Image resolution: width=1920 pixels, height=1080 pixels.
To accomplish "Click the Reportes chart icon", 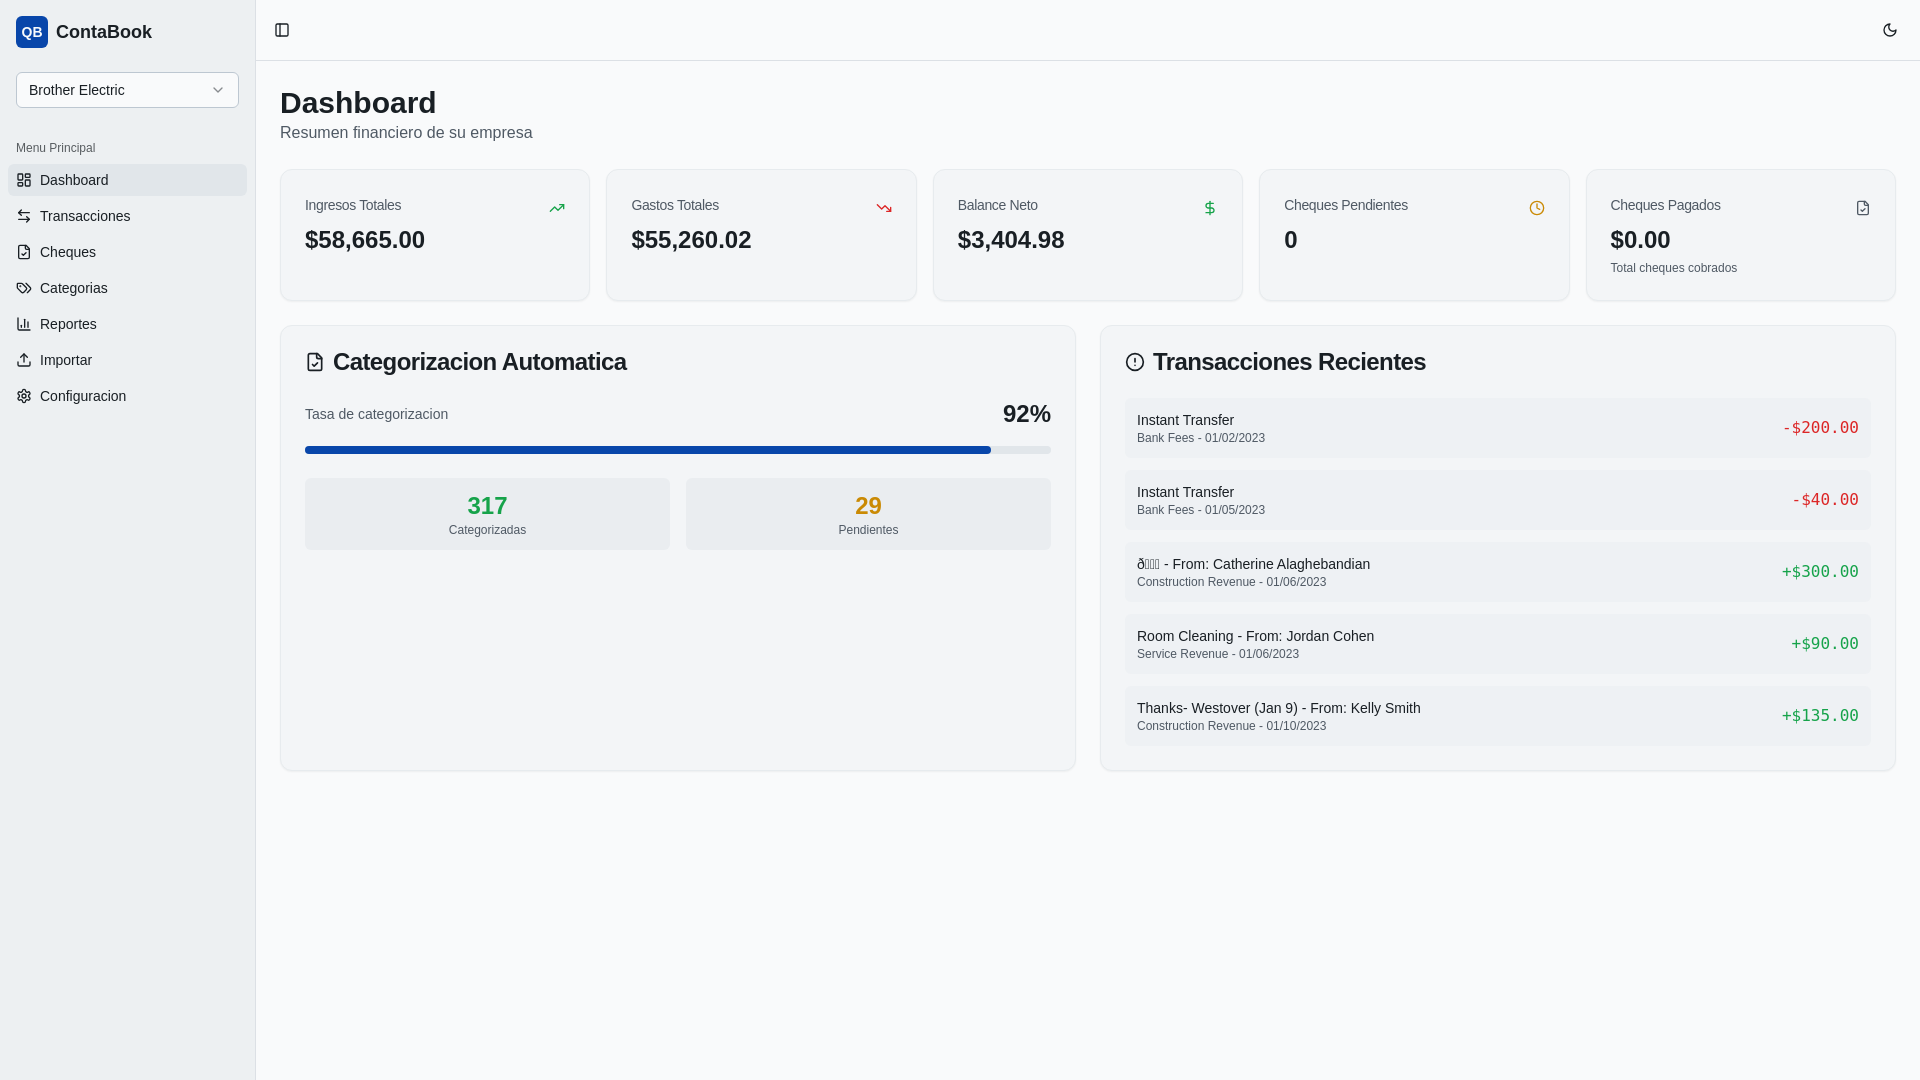I will point(24,324).
